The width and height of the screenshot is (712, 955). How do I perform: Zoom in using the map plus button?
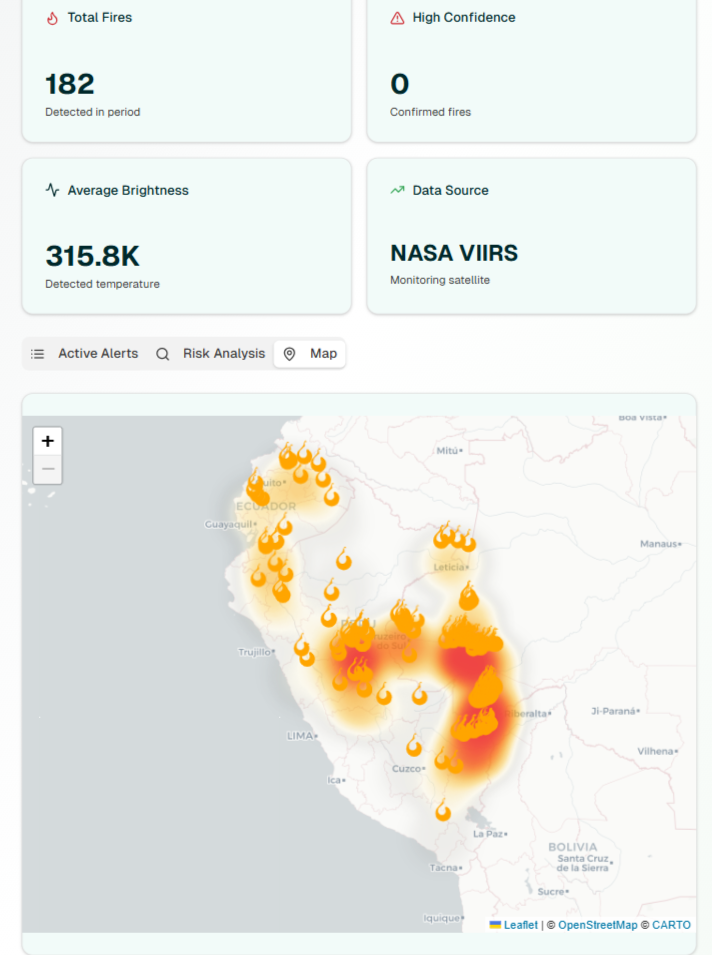47,440
